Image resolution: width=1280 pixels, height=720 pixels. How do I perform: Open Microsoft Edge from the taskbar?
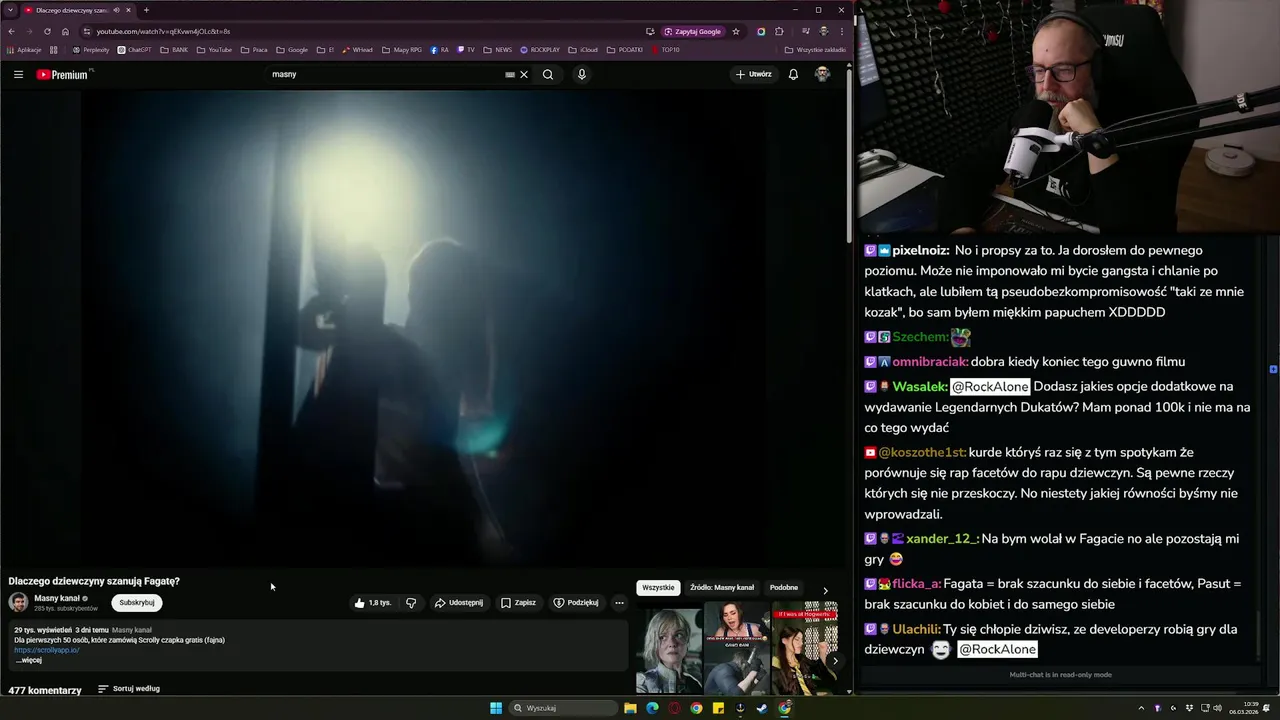(652, 708)
